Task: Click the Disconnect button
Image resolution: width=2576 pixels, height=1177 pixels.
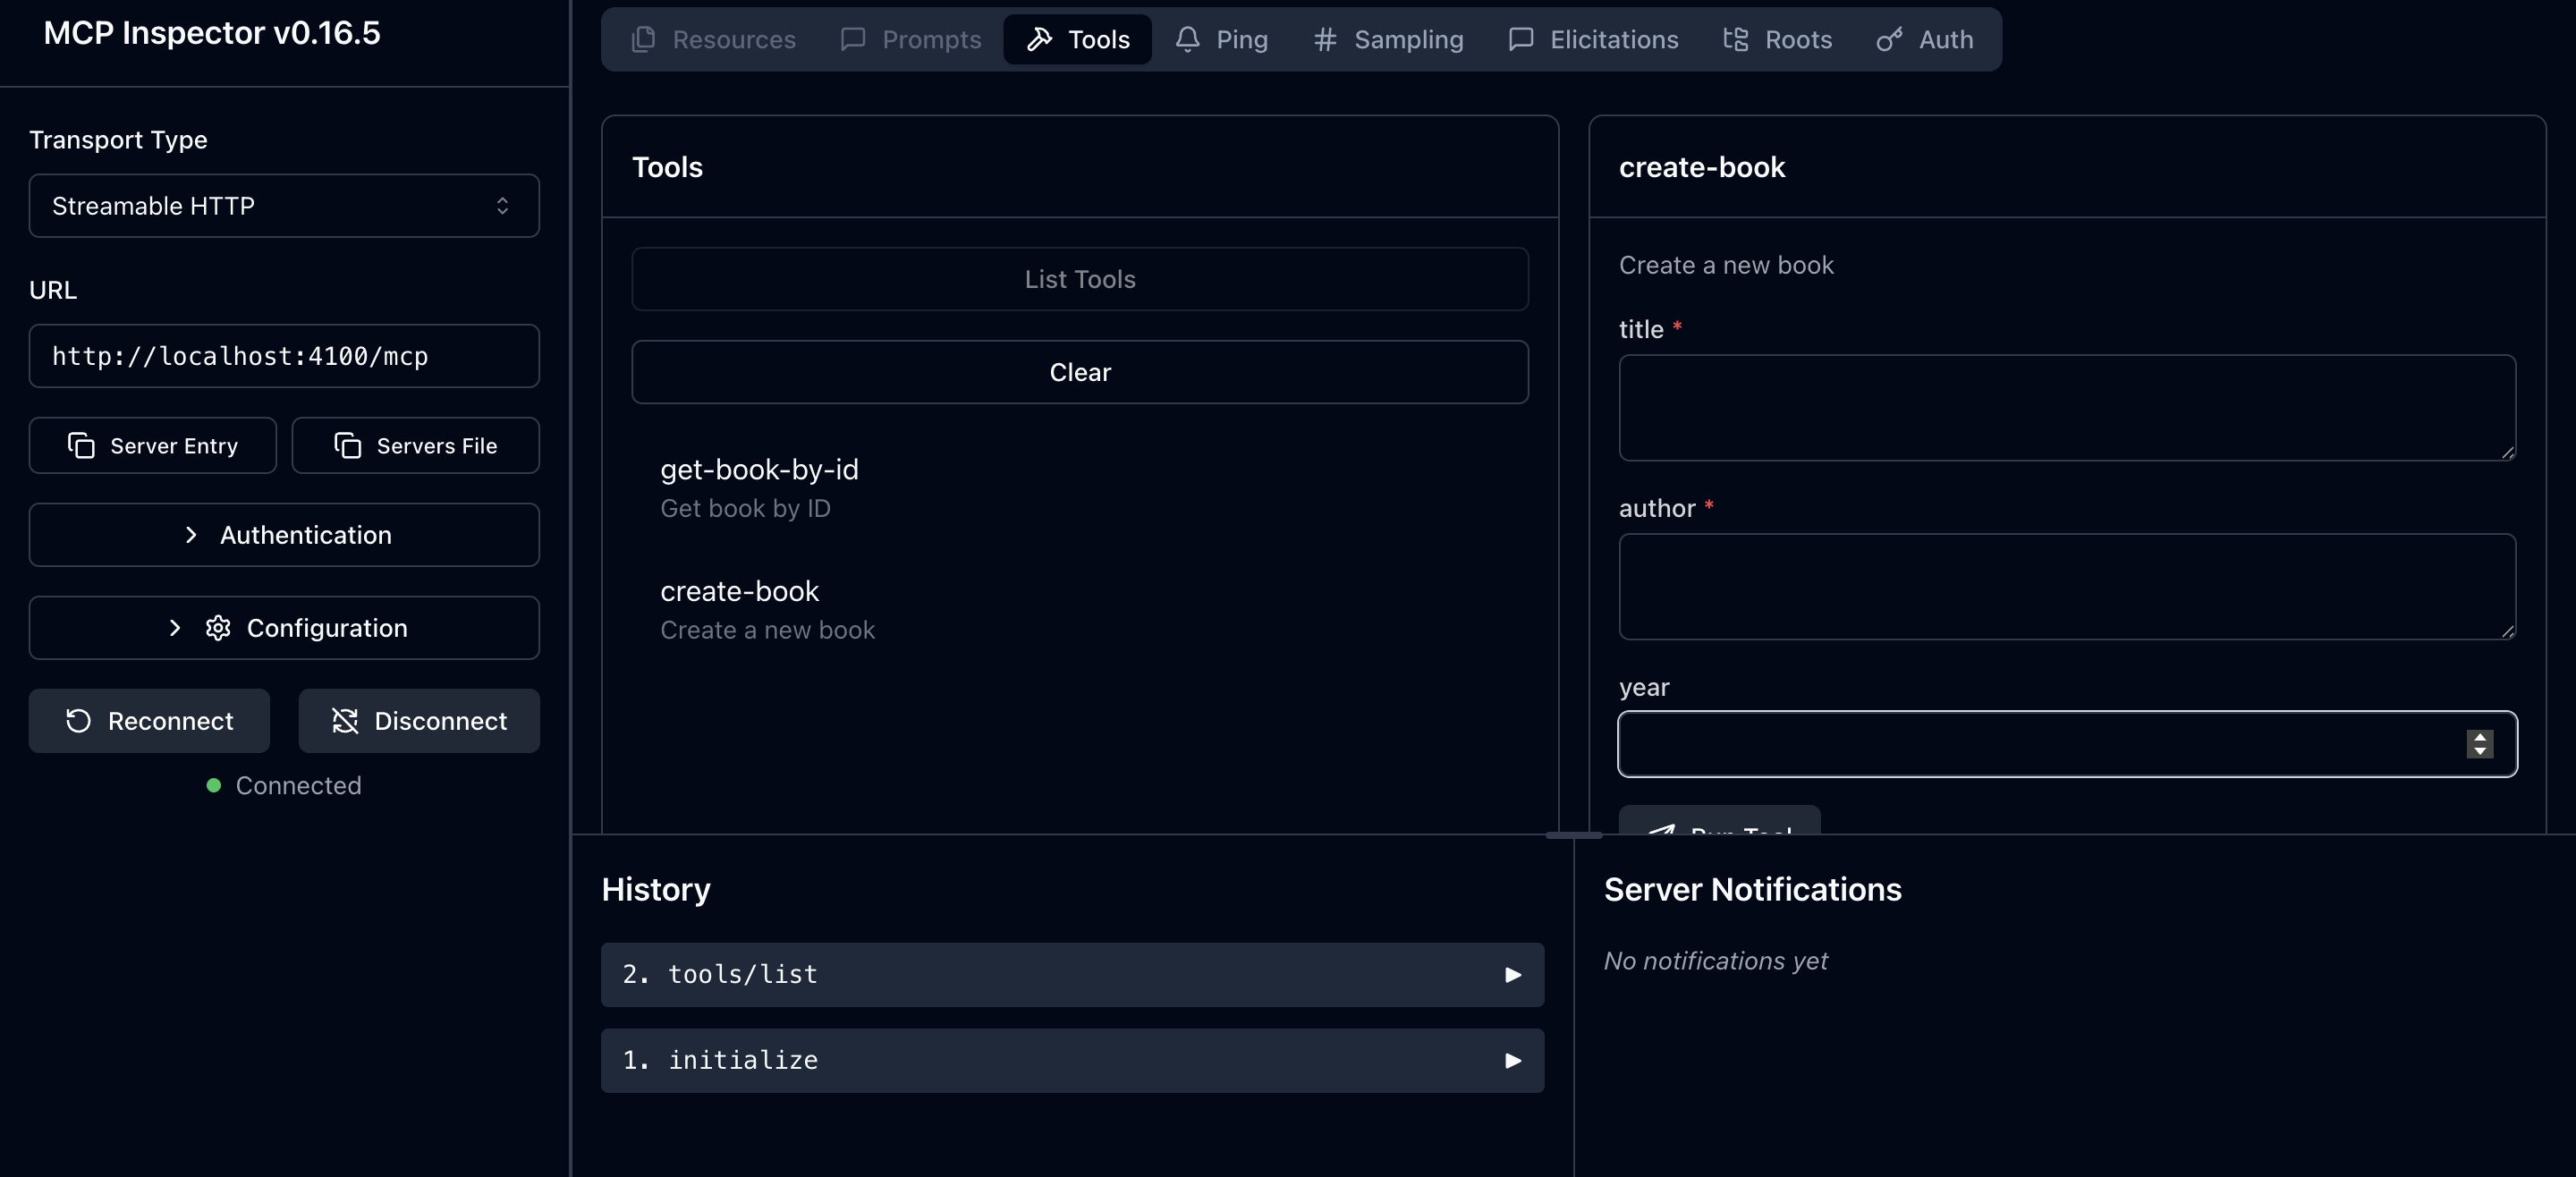Action: [419, 721]
